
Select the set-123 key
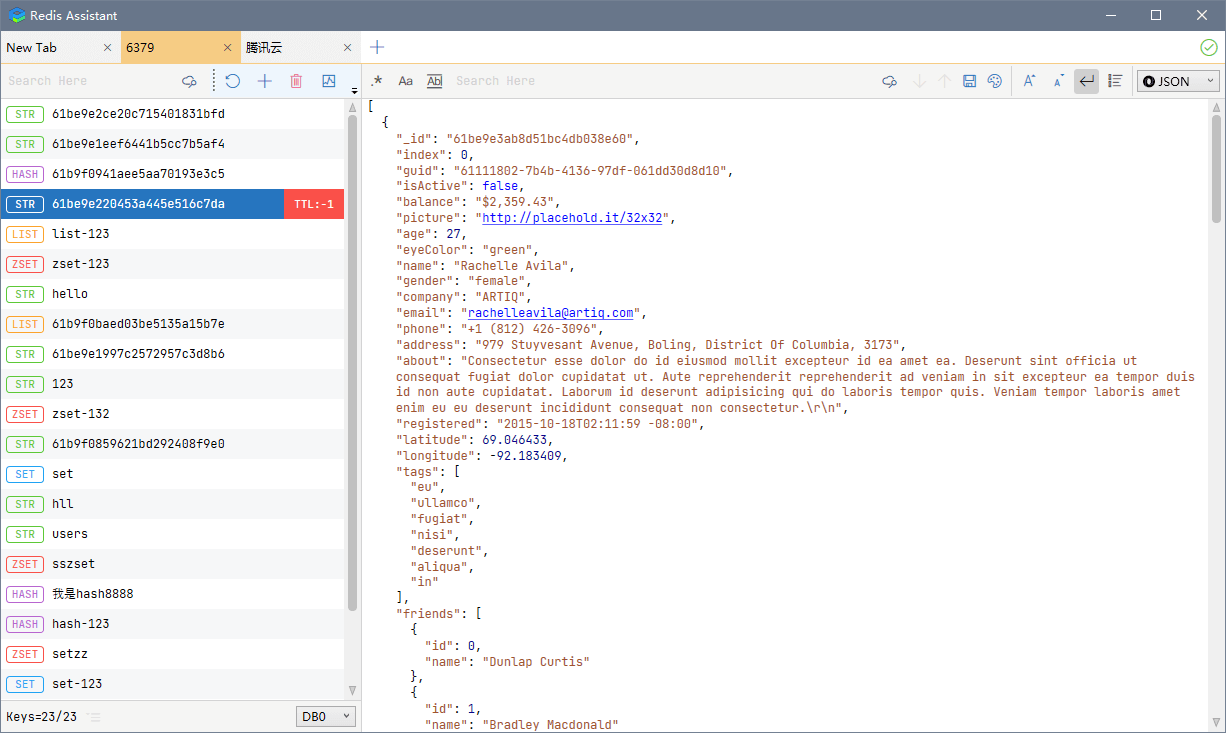[x=172, y=684]
